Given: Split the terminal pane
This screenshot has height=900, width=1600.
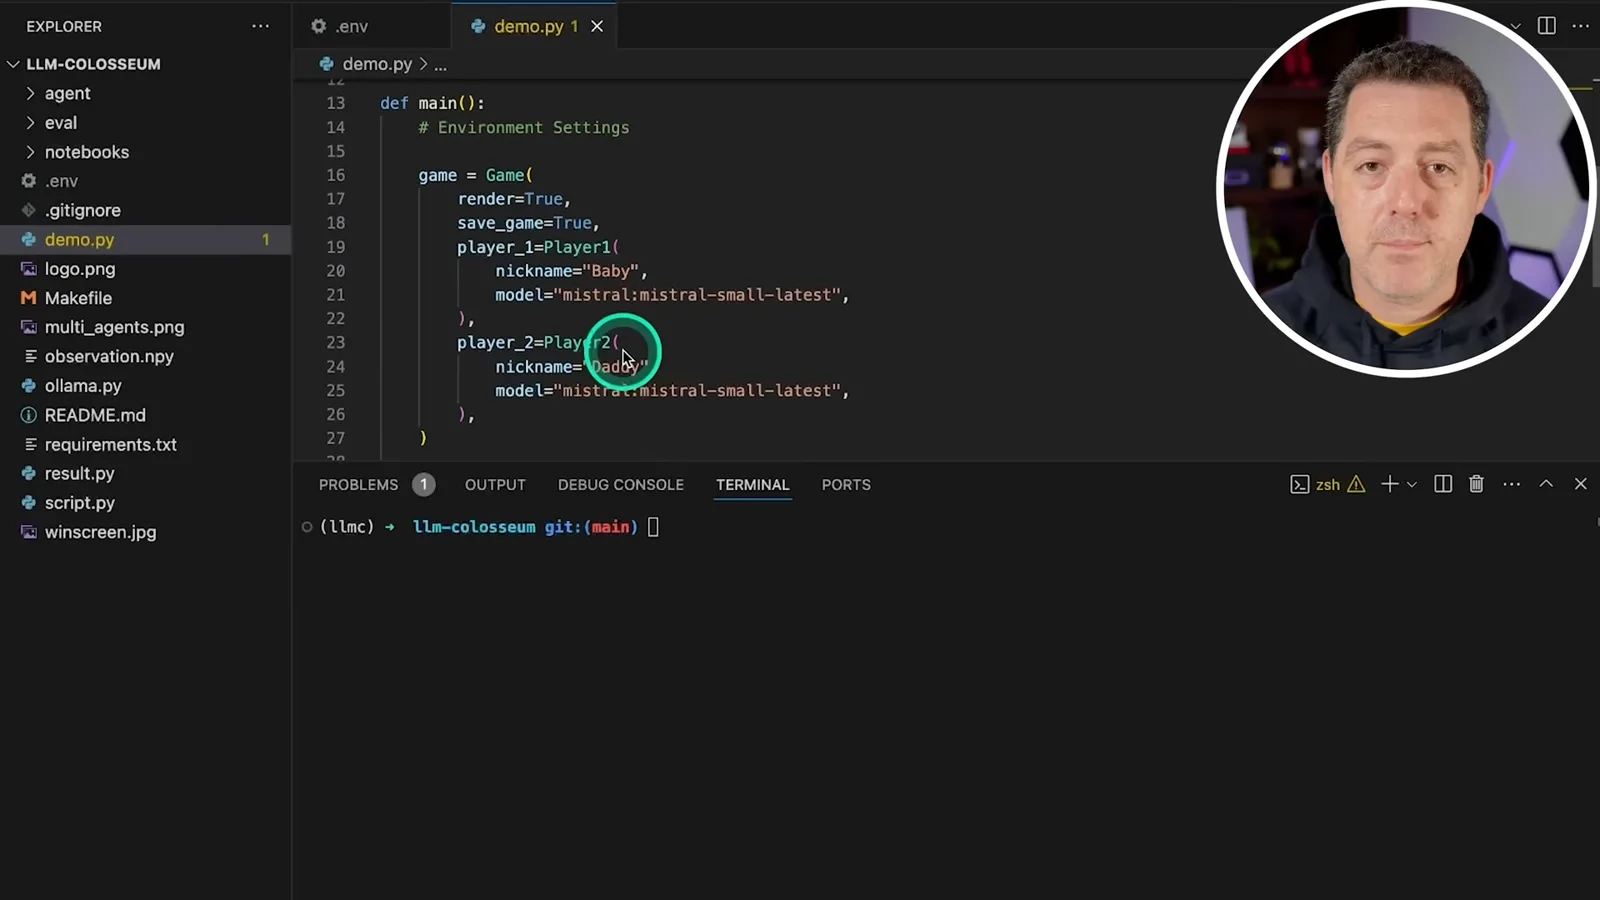Looking at the screenshot, I should tap(1443, 484).
